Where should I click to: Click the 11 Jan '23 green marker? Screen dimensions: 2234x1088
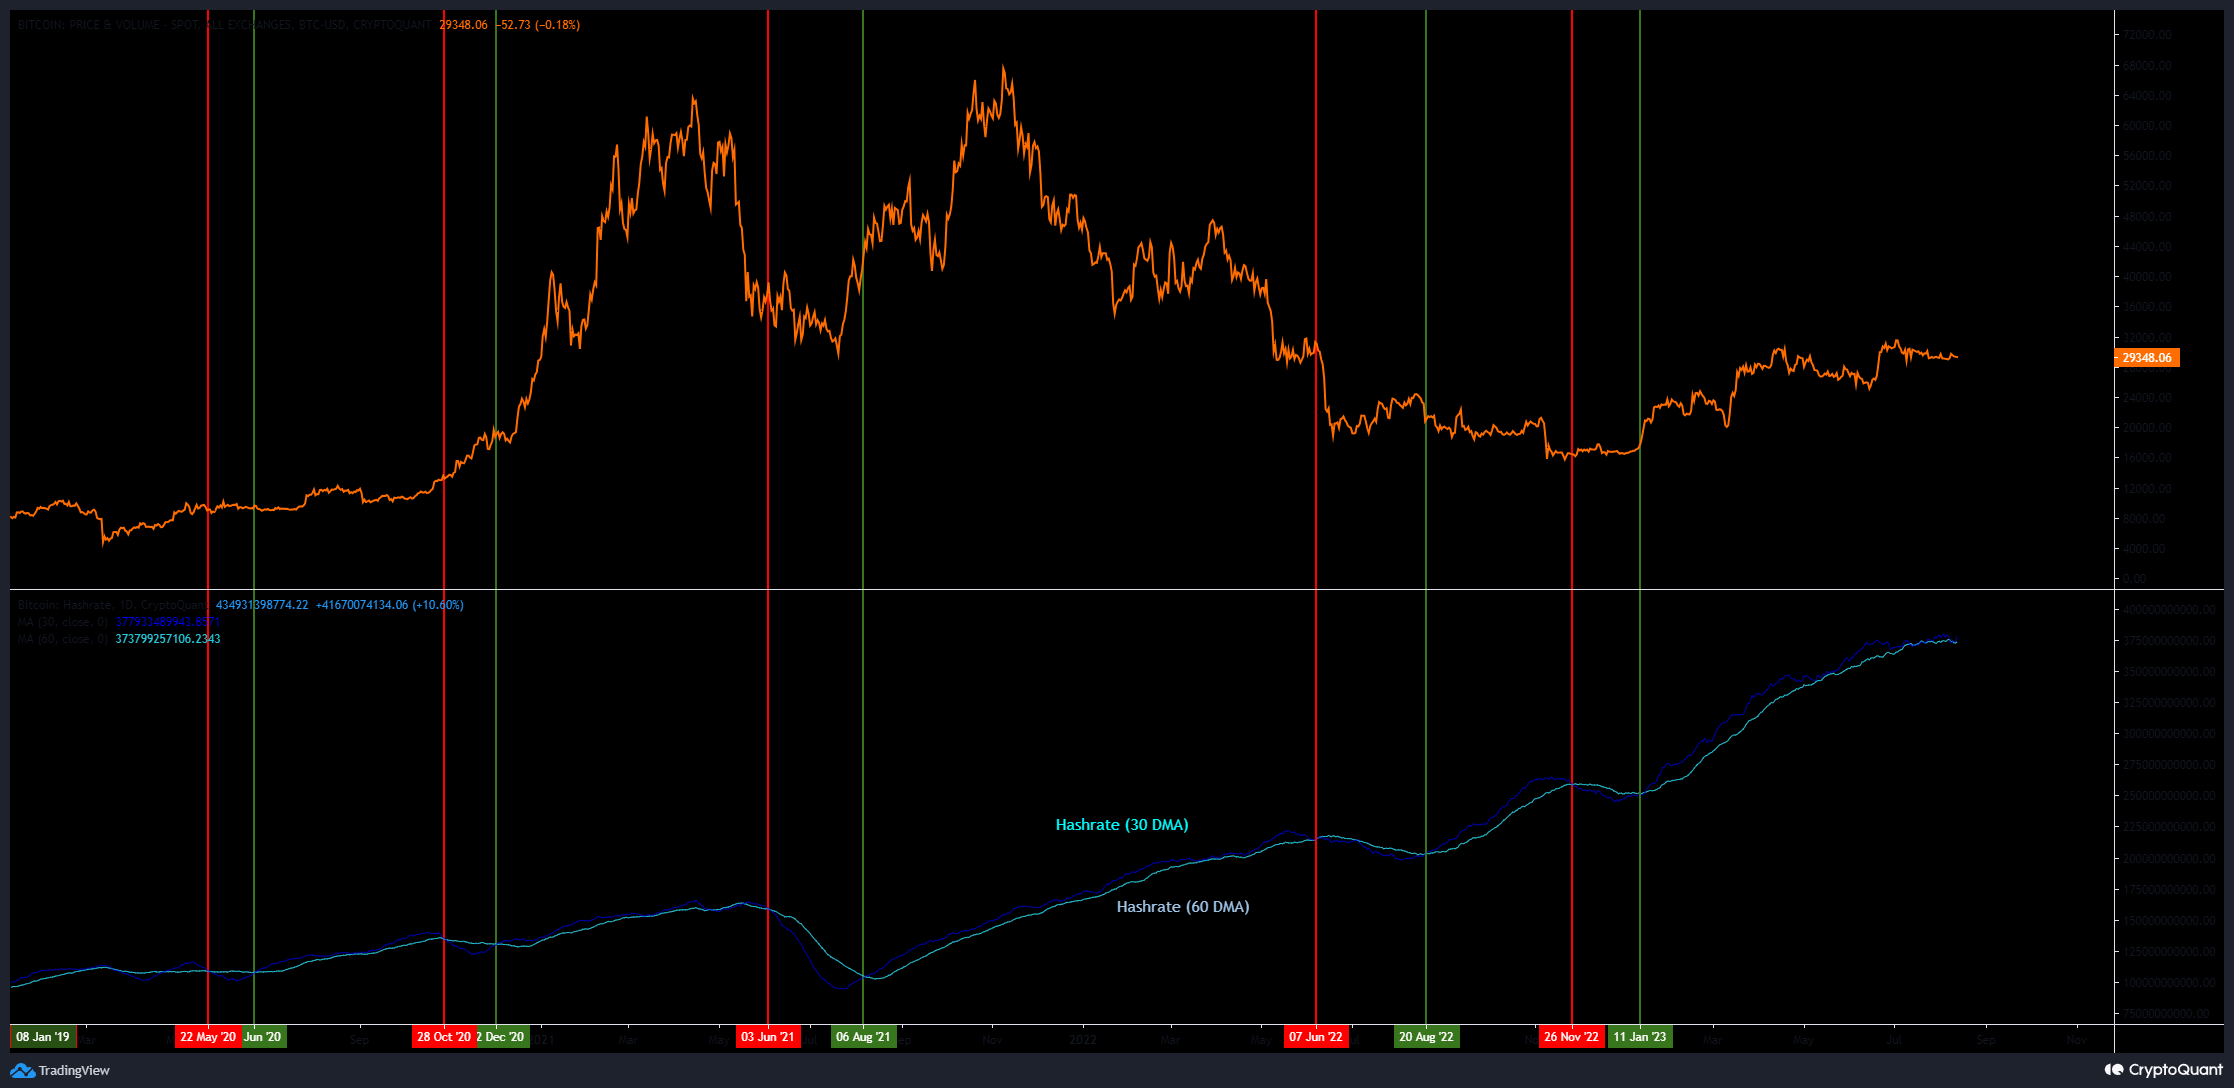click(x=1639, y=1037)
